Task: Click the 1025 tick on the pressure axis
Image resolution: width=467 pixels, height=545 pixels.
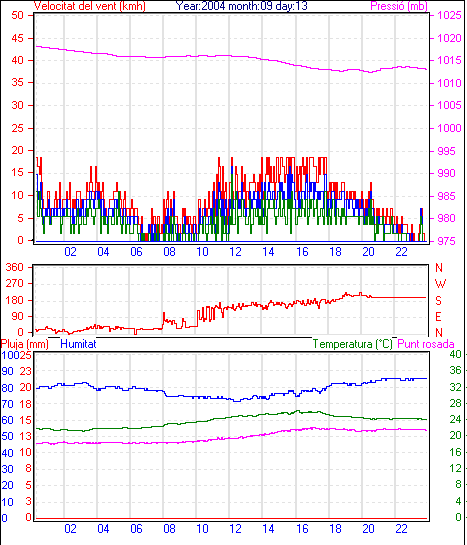Action: 449,15
